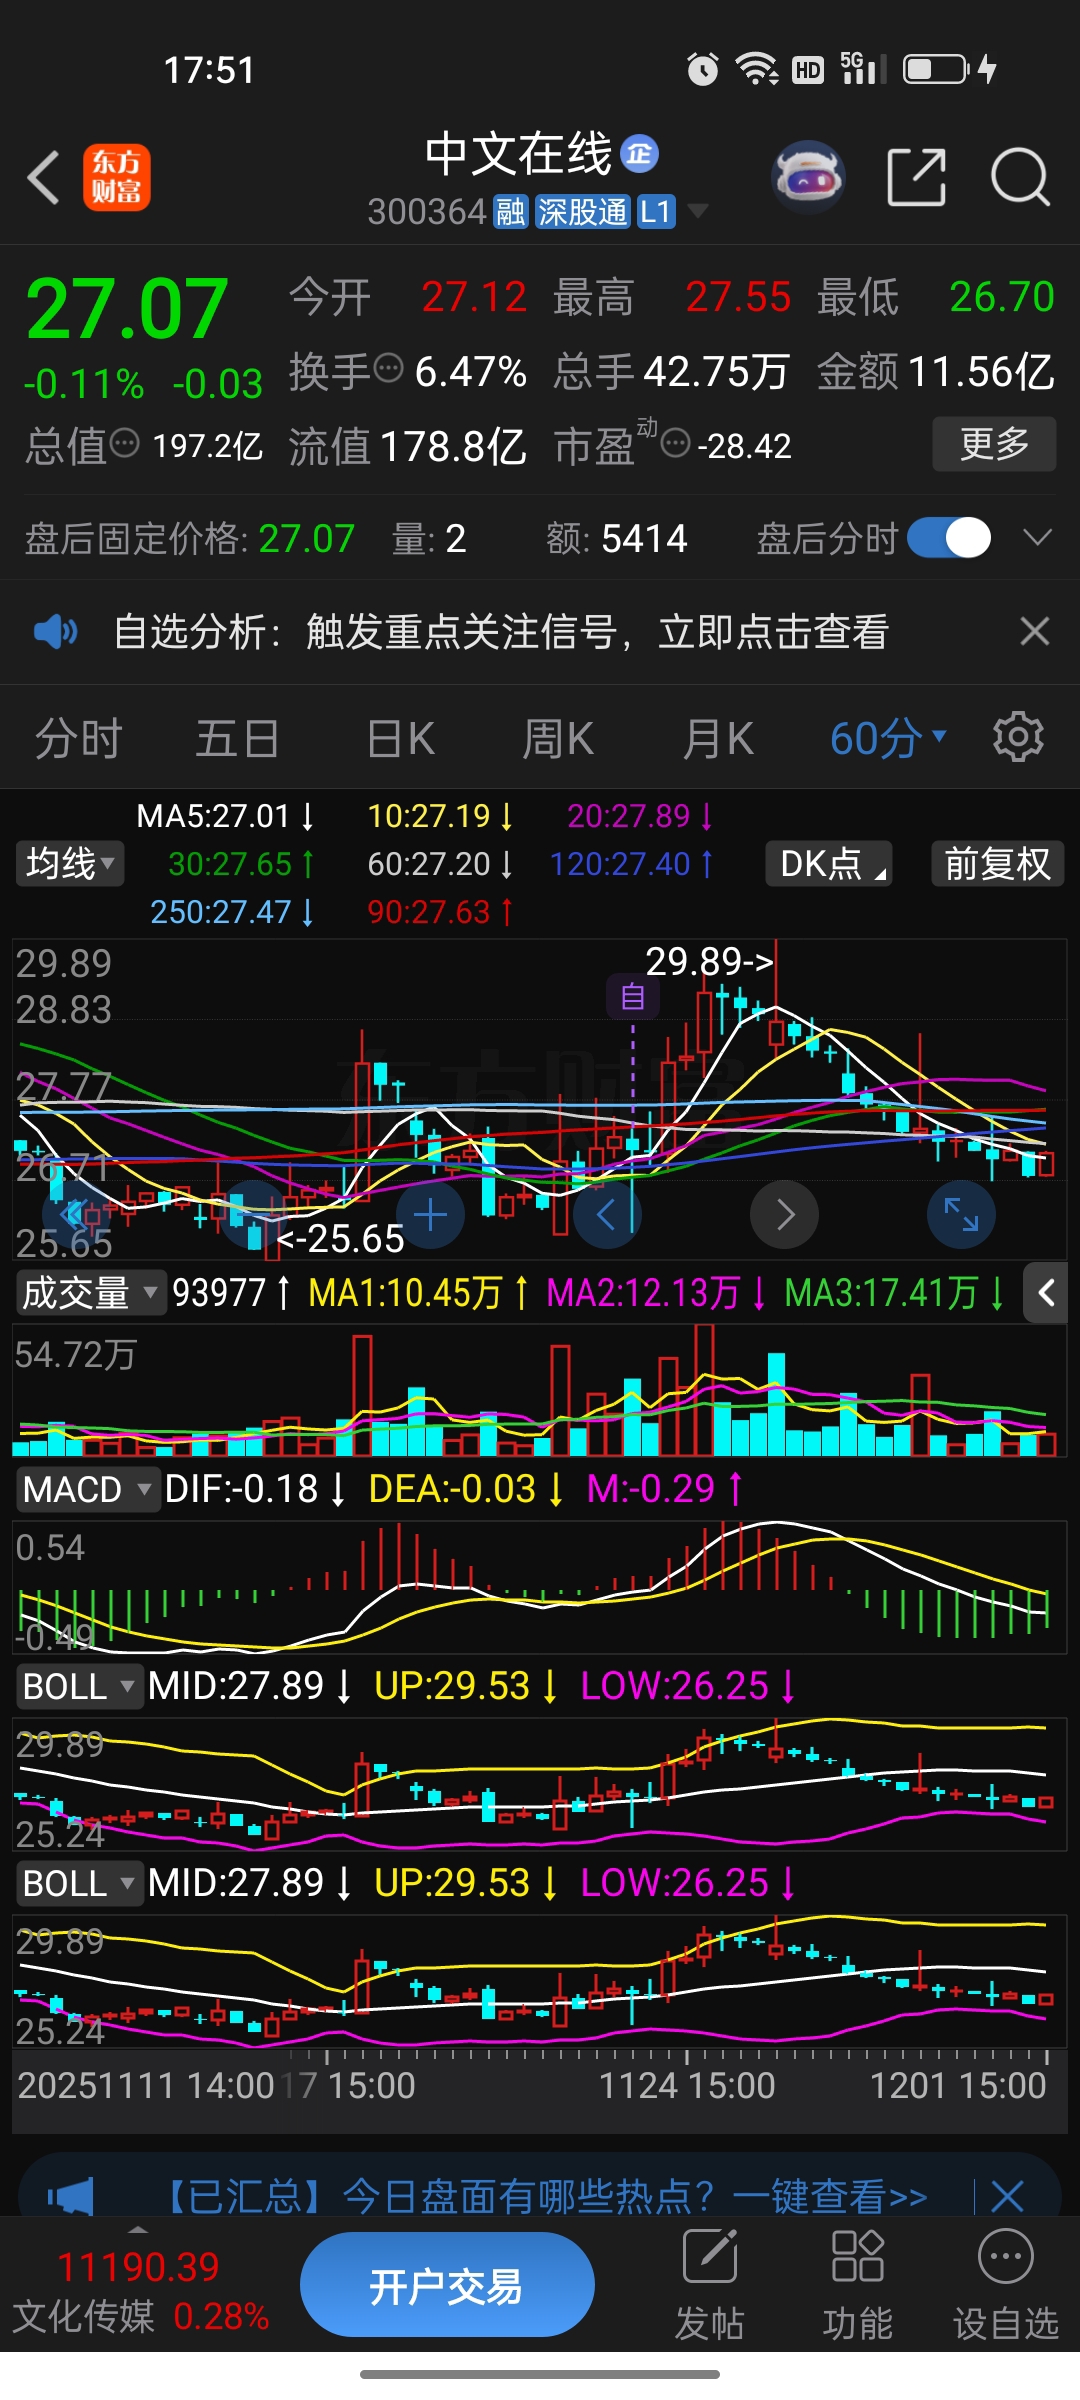Tap the MACD histogram chart
The image size is (1080, 2400).
coord(540,1586)
